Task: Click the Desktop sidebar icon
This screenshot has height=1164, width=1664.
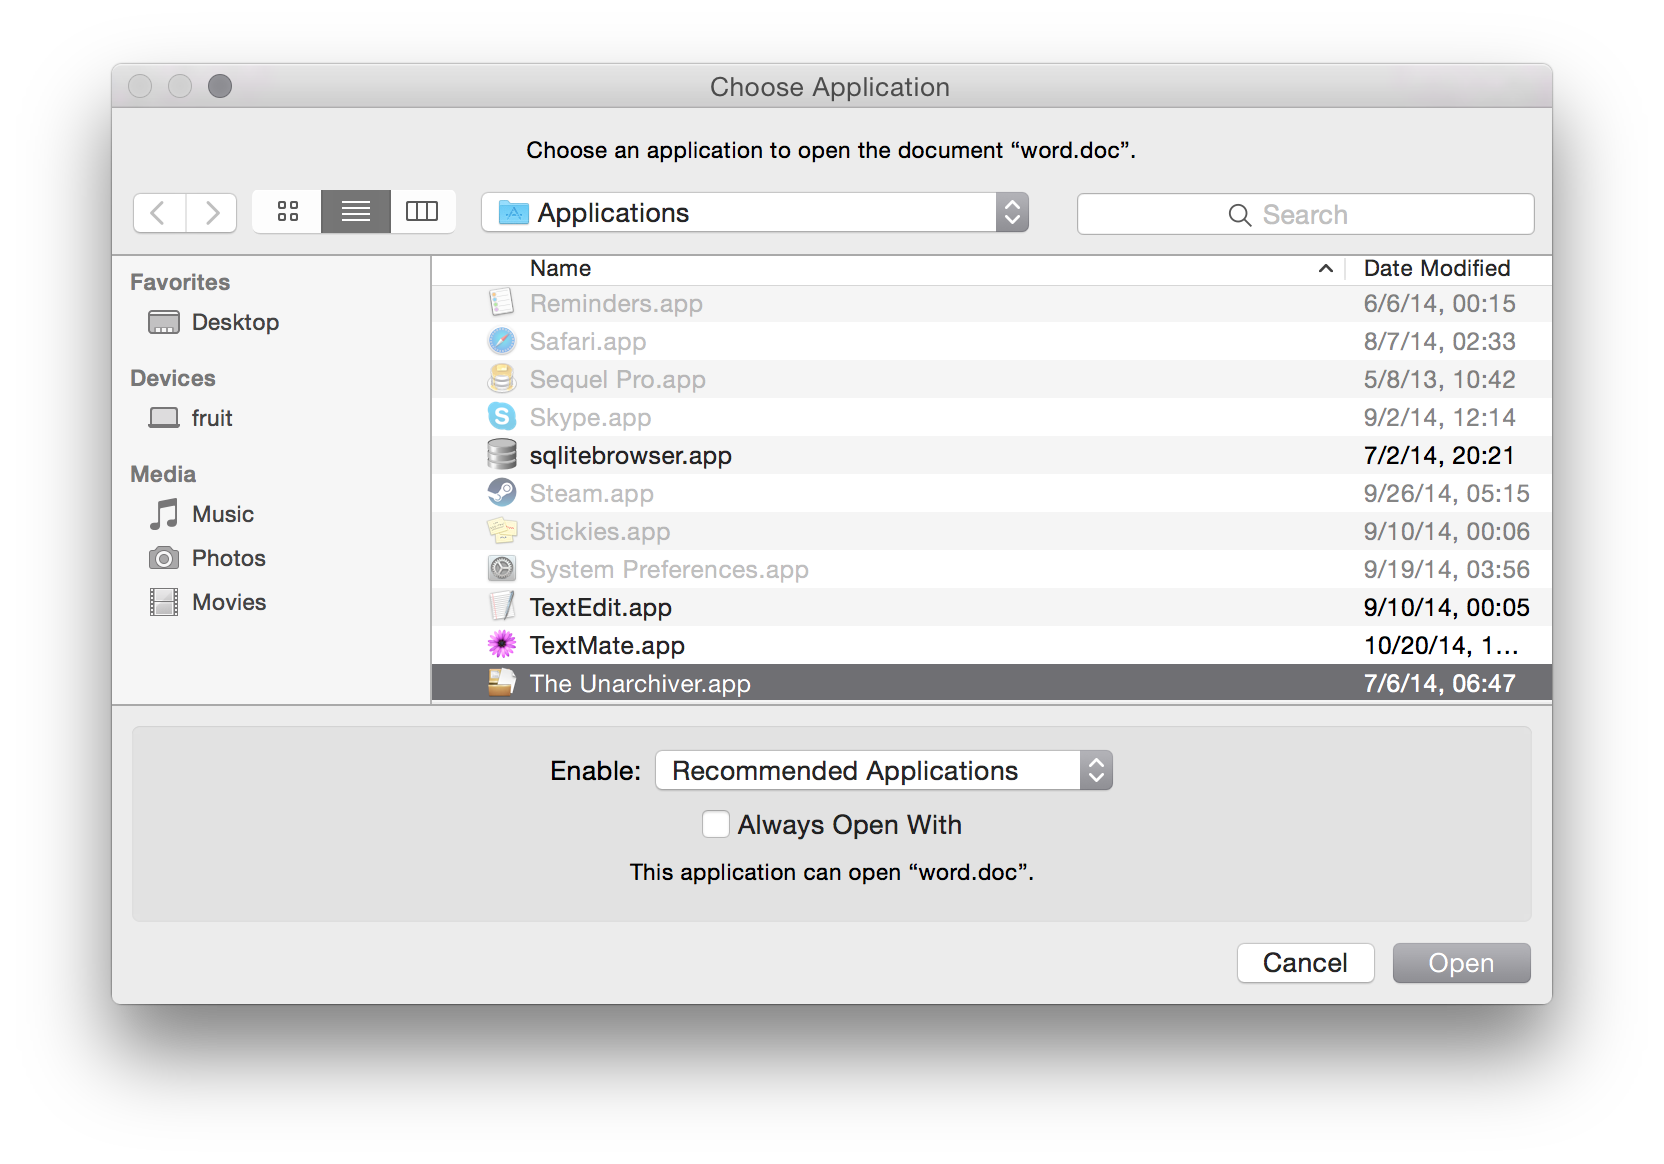Action: 164,322
